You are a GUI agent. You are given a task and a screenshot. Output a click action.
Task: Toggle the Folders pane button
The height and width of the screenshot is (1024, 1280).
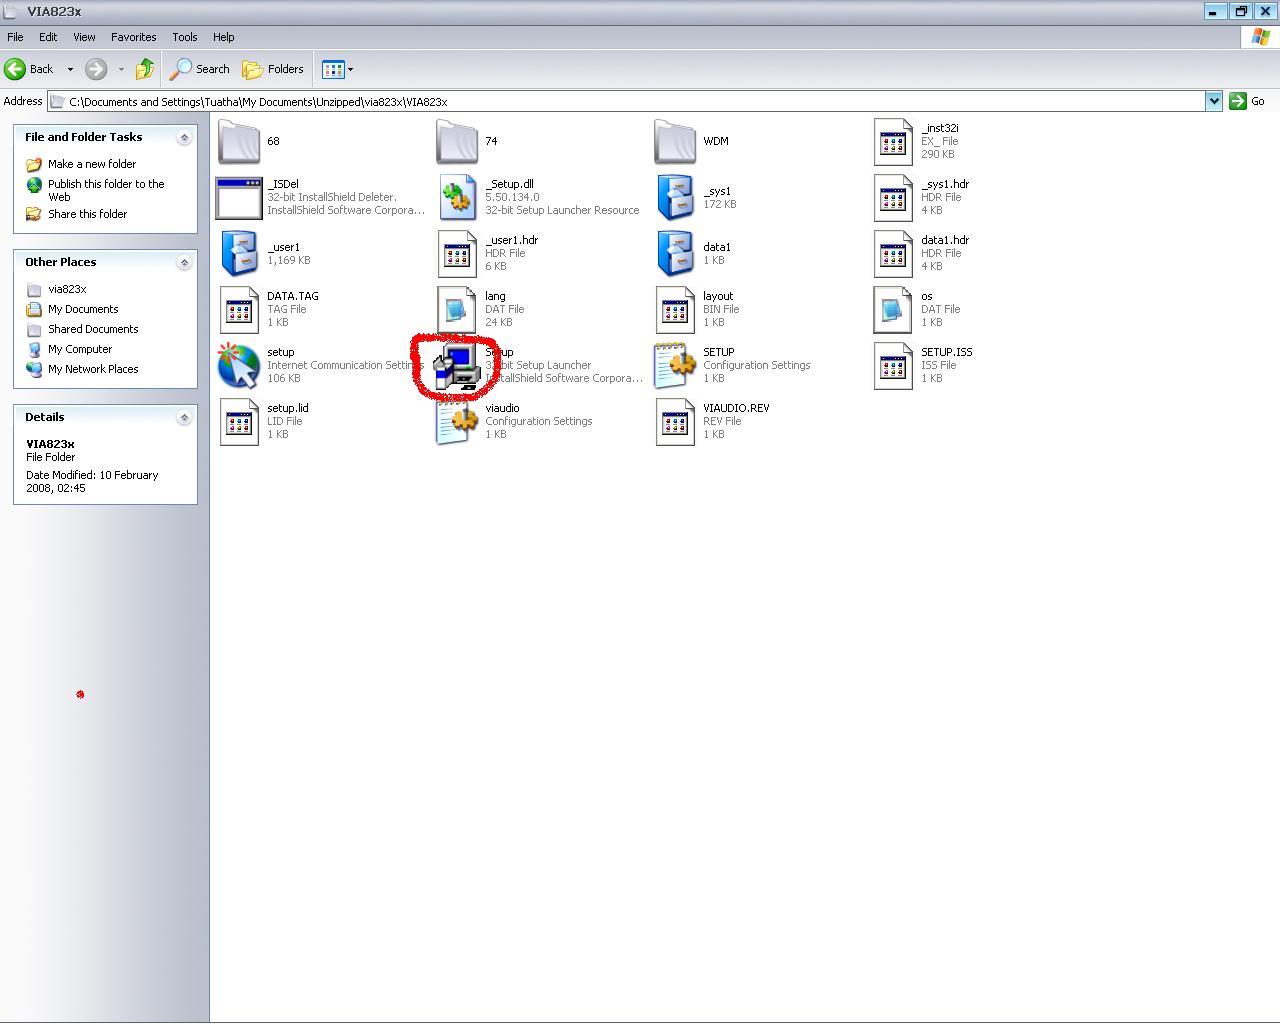tap(273, 69)
